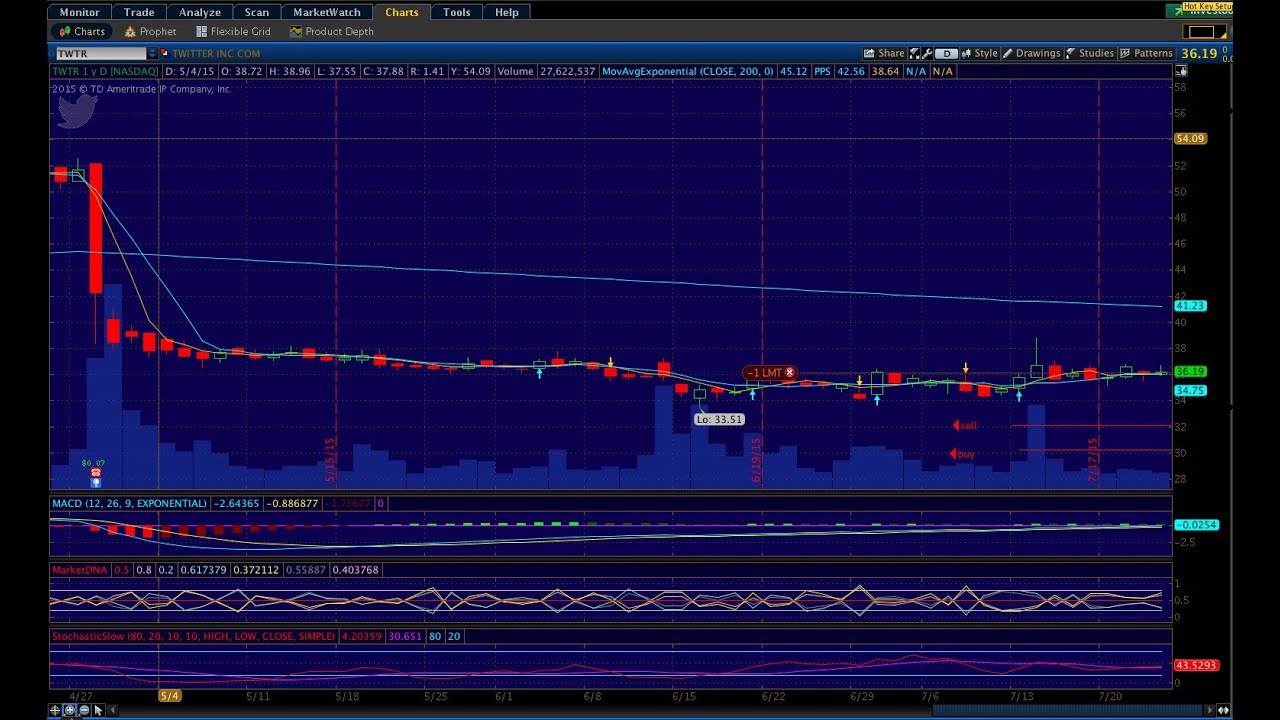Click the pointing hand icon below Patterns
The height and width of the screenshot is (720, 1280).
point(1181,71)
